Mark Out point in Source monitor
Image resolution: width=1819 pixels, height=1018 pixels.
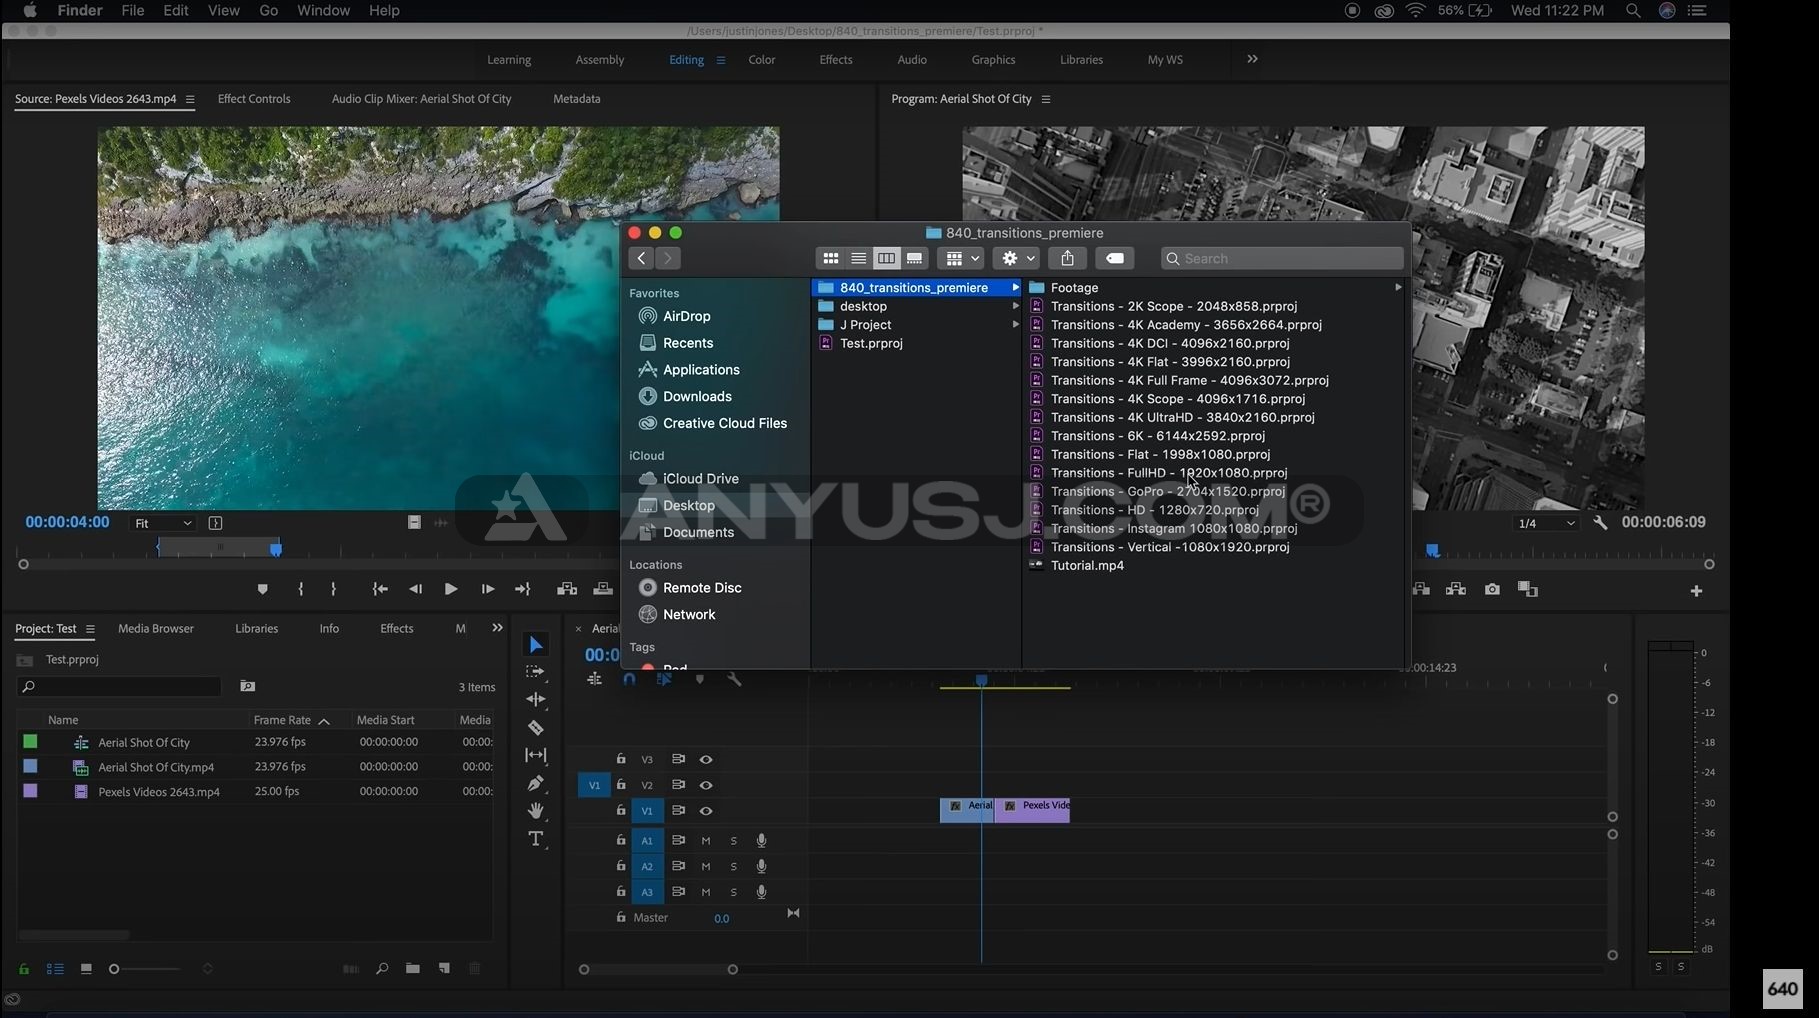coord(334,589)
